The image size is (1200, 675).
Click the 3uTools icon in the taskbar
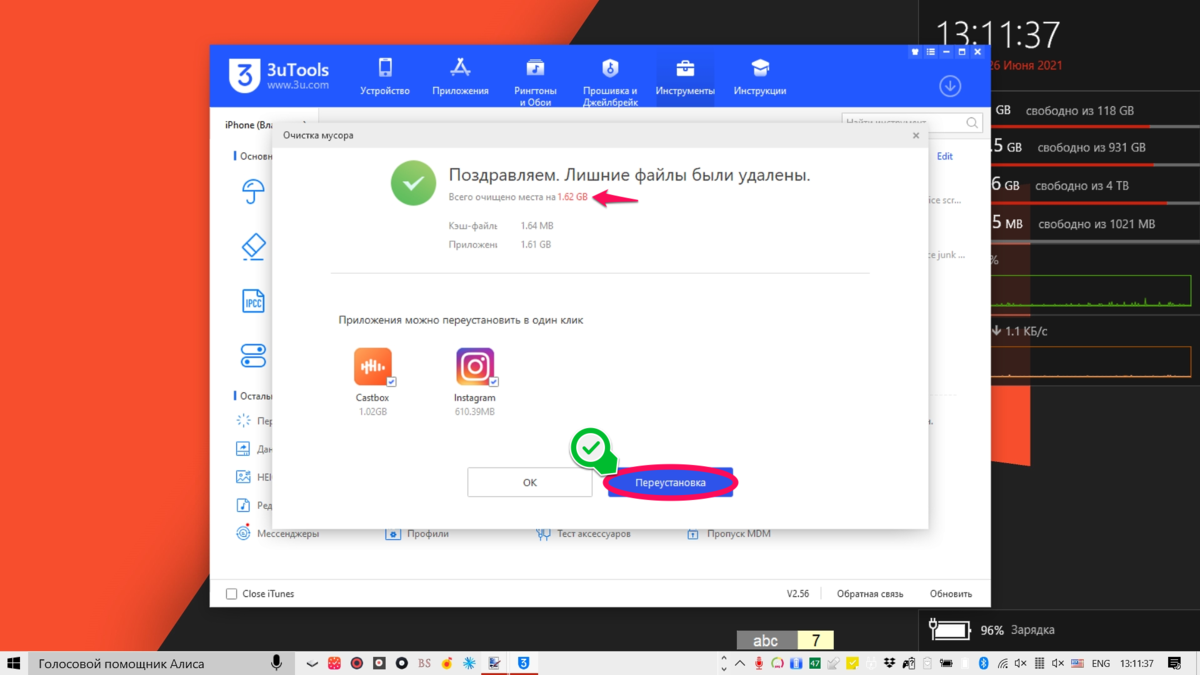pyautogui.click(x=523, y=663)
